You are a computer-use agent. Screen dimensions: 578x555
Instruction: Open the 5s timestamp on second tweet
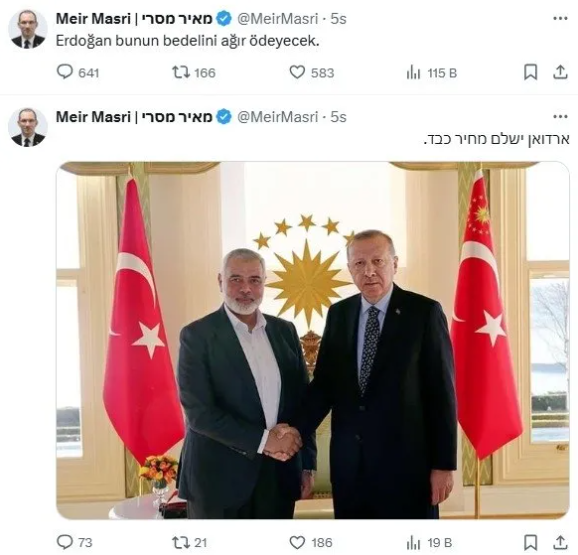[x=338, y=117]
